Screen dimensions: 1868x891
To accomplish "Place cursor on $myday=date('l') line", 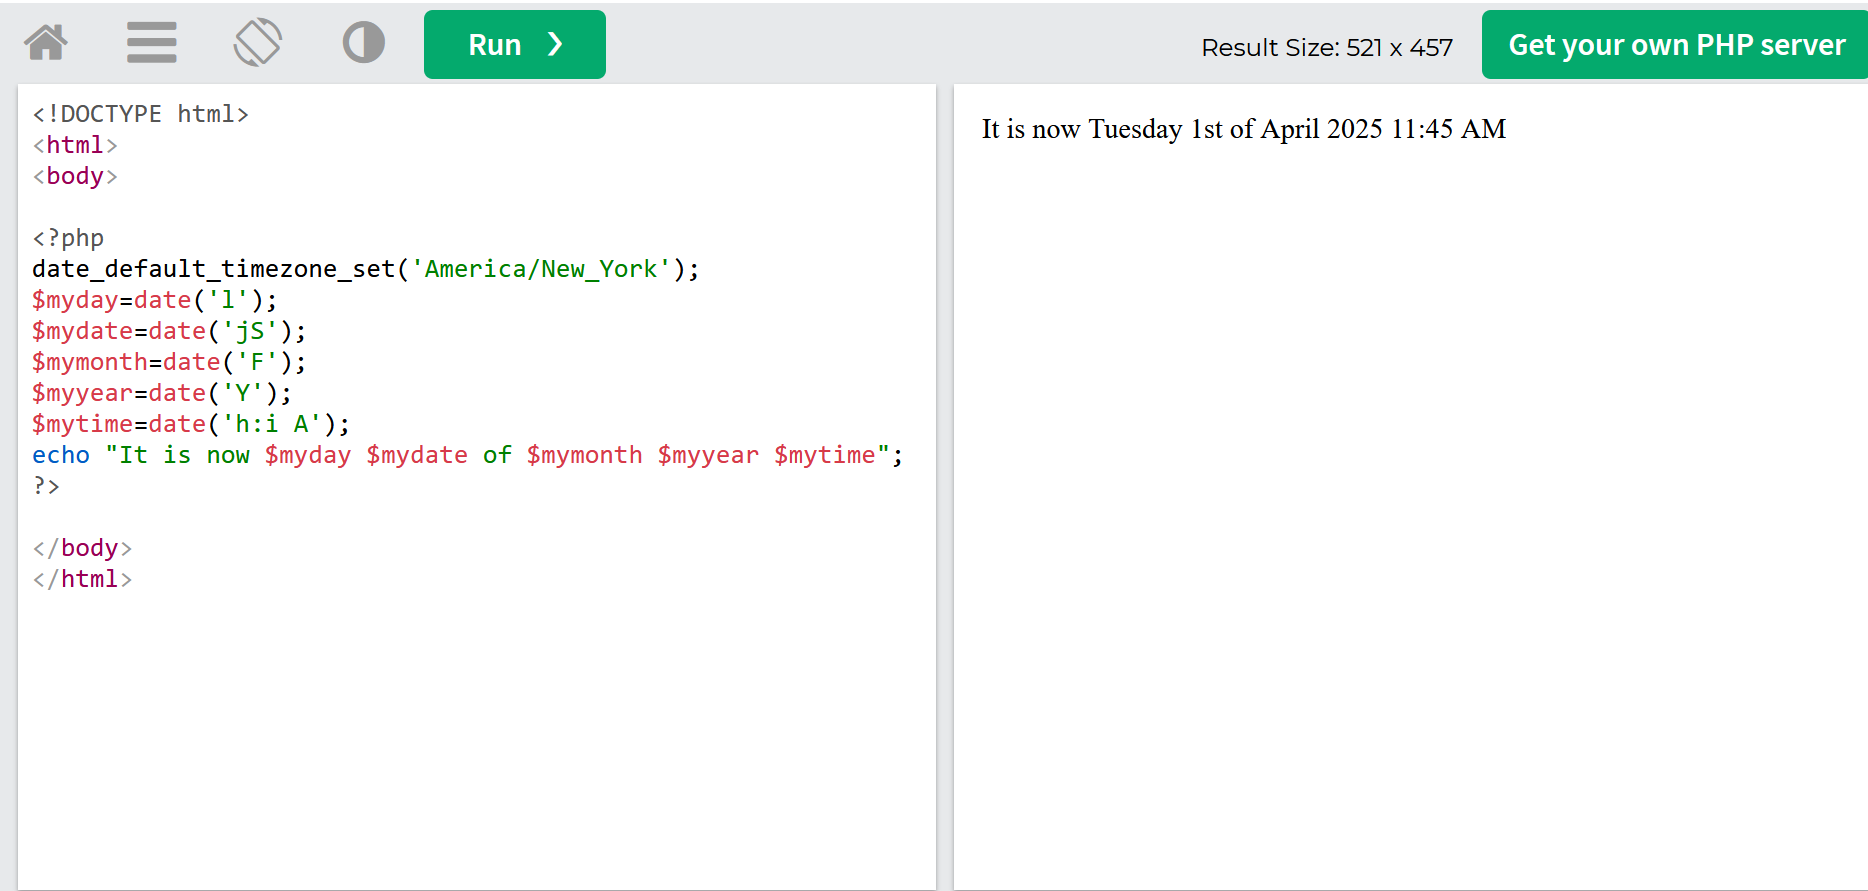I will [154, 300].
